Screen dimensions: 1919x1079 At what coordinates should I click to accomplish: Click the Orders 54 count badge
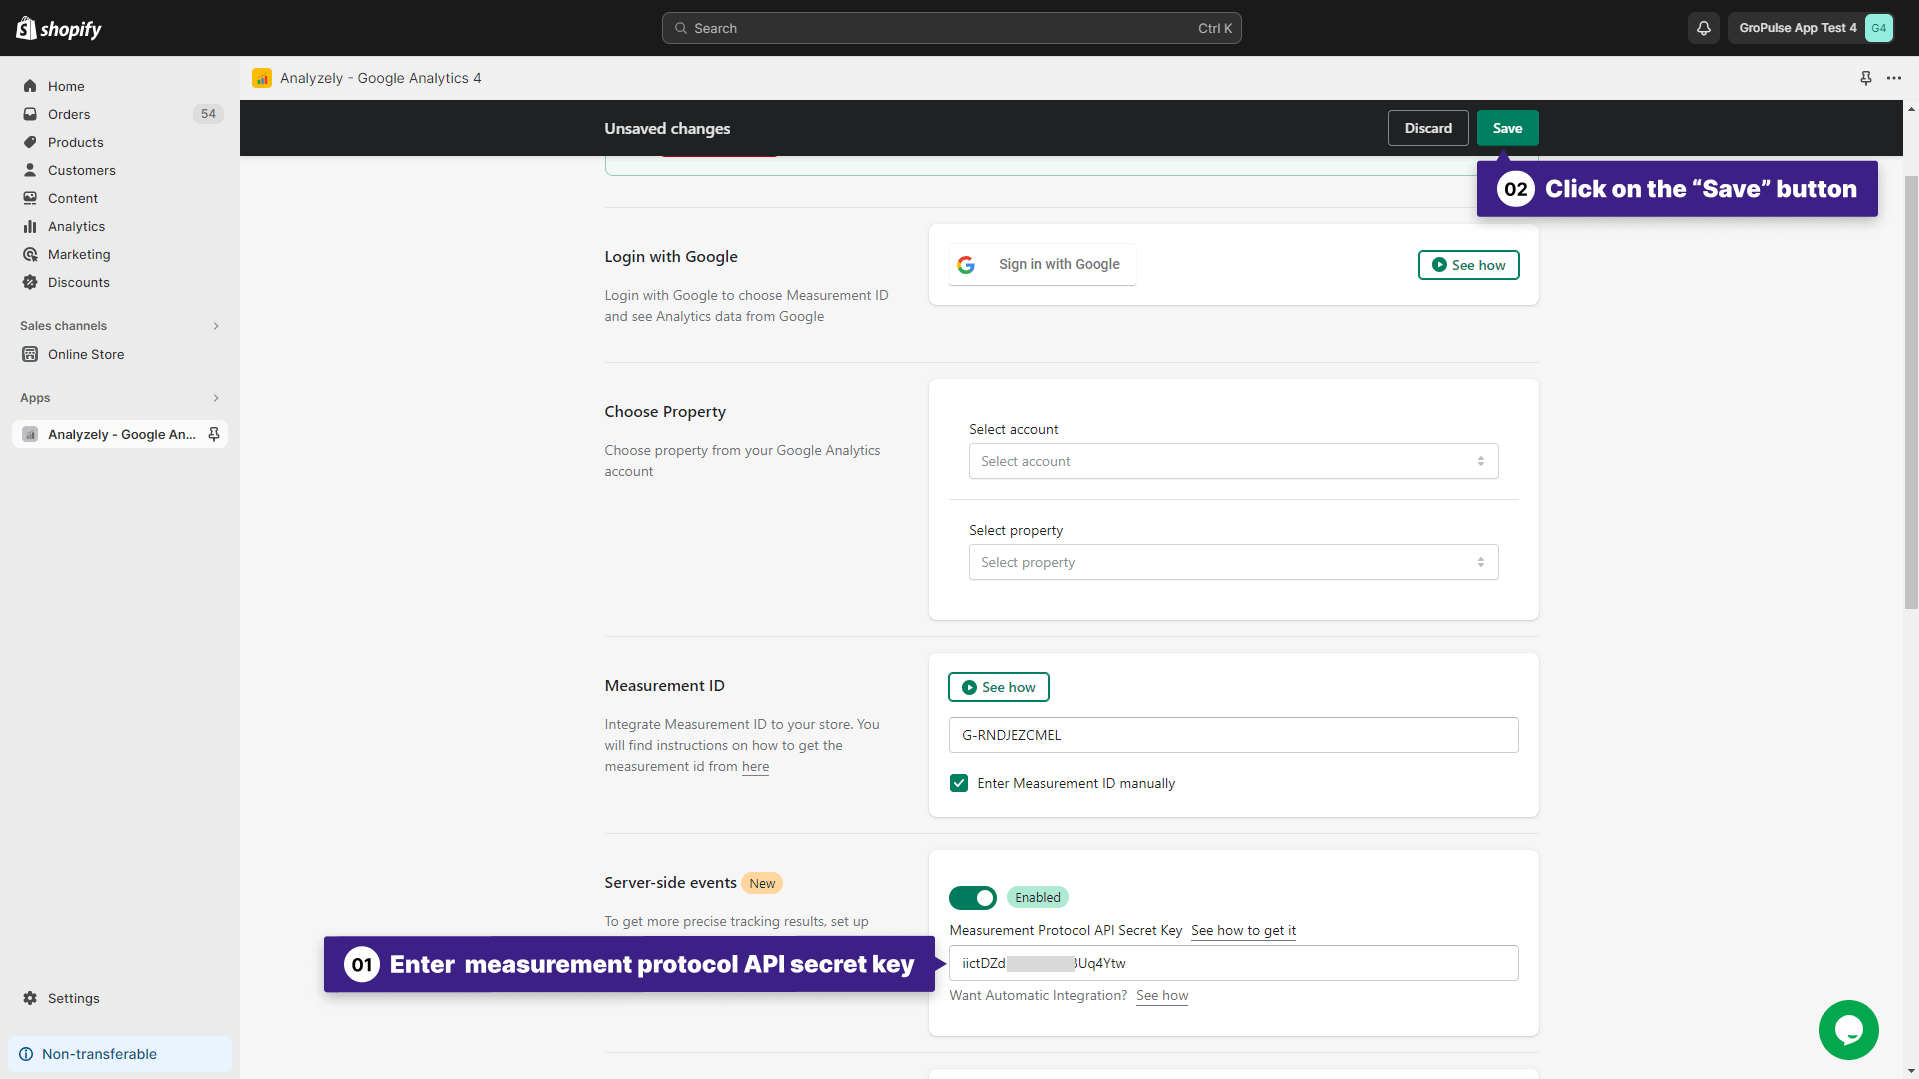click(x=208, y=114)
